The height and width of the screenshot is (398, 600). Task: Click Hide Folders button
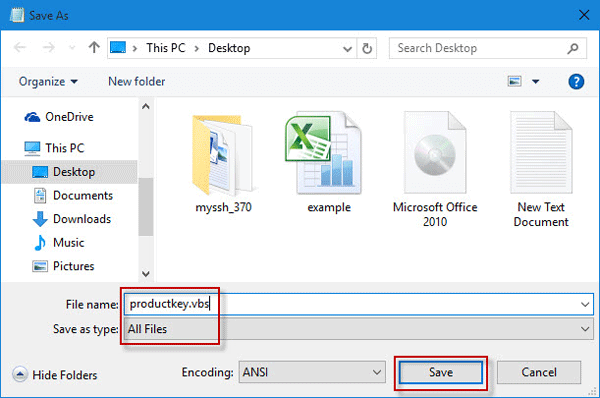coord(55,375)
